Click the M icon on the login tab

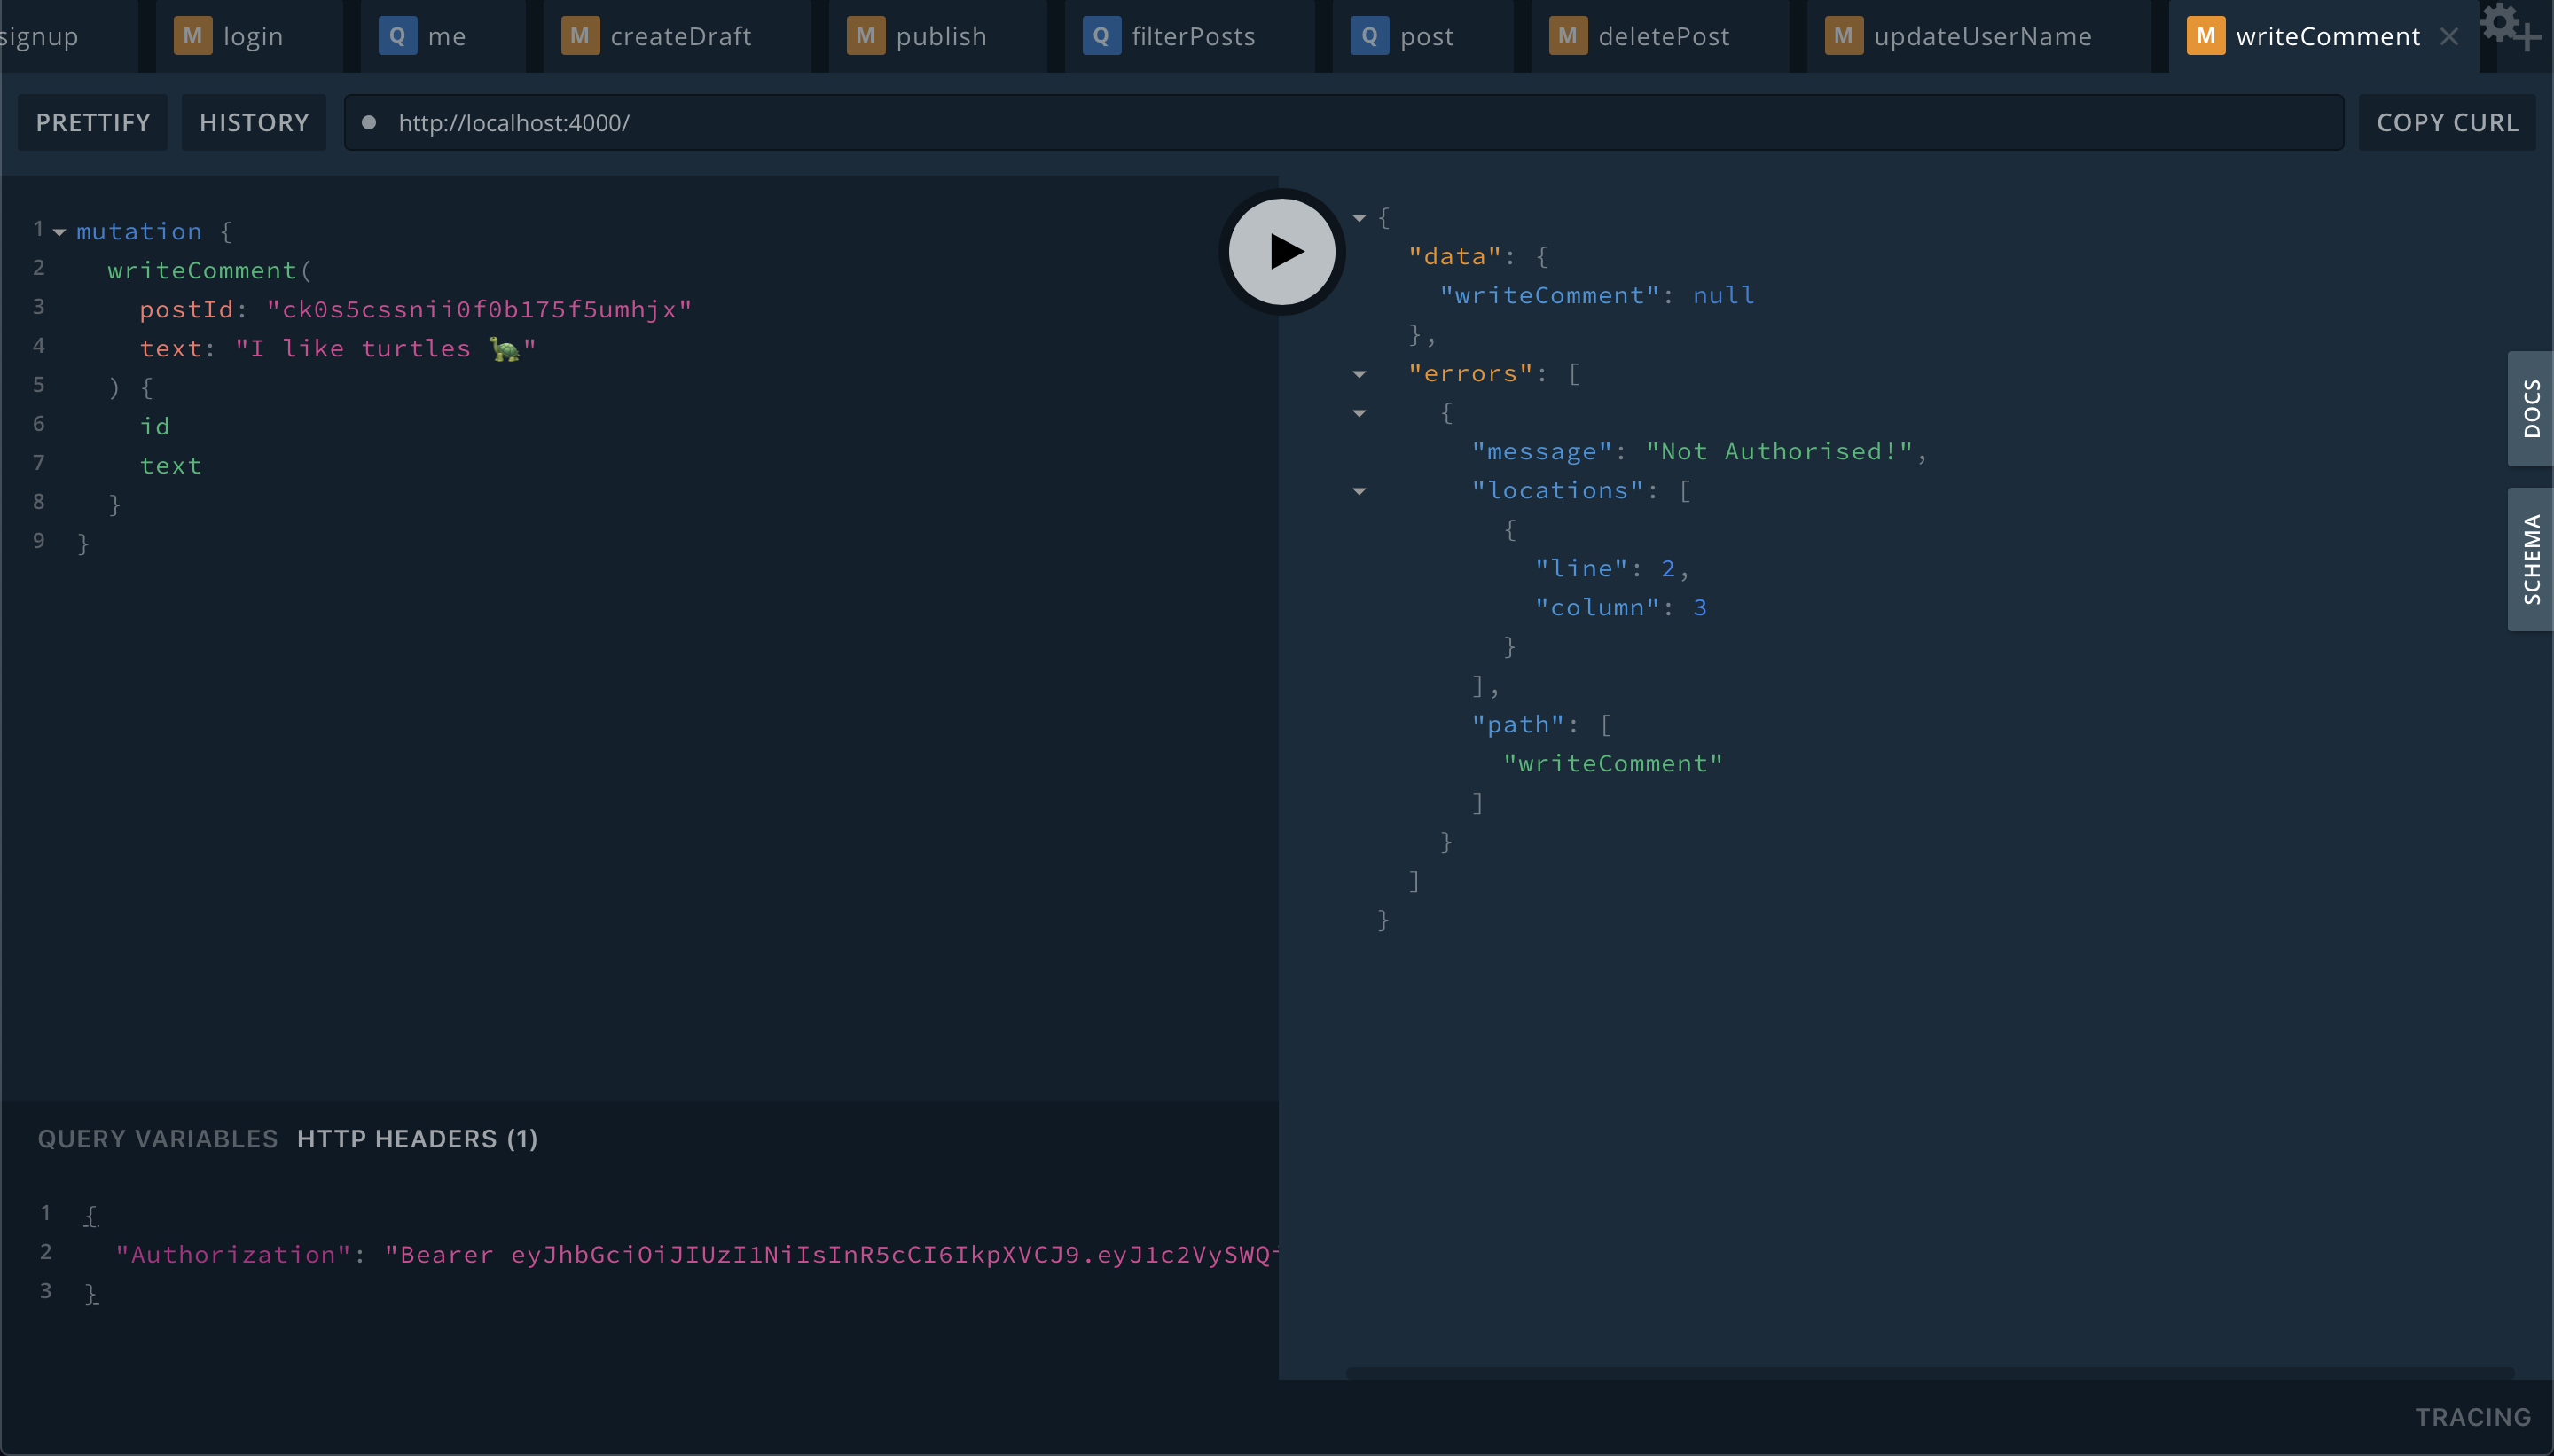(x=192, y=37)
